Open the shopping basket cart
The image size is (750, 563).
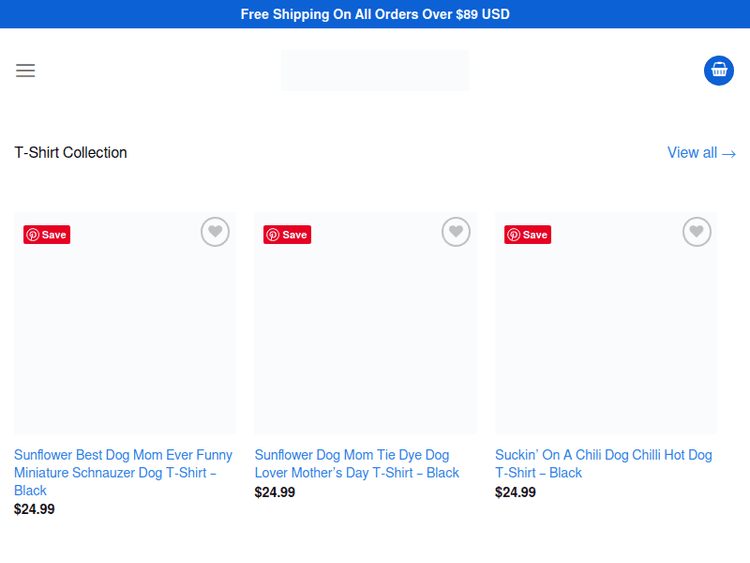coord(718,70)
